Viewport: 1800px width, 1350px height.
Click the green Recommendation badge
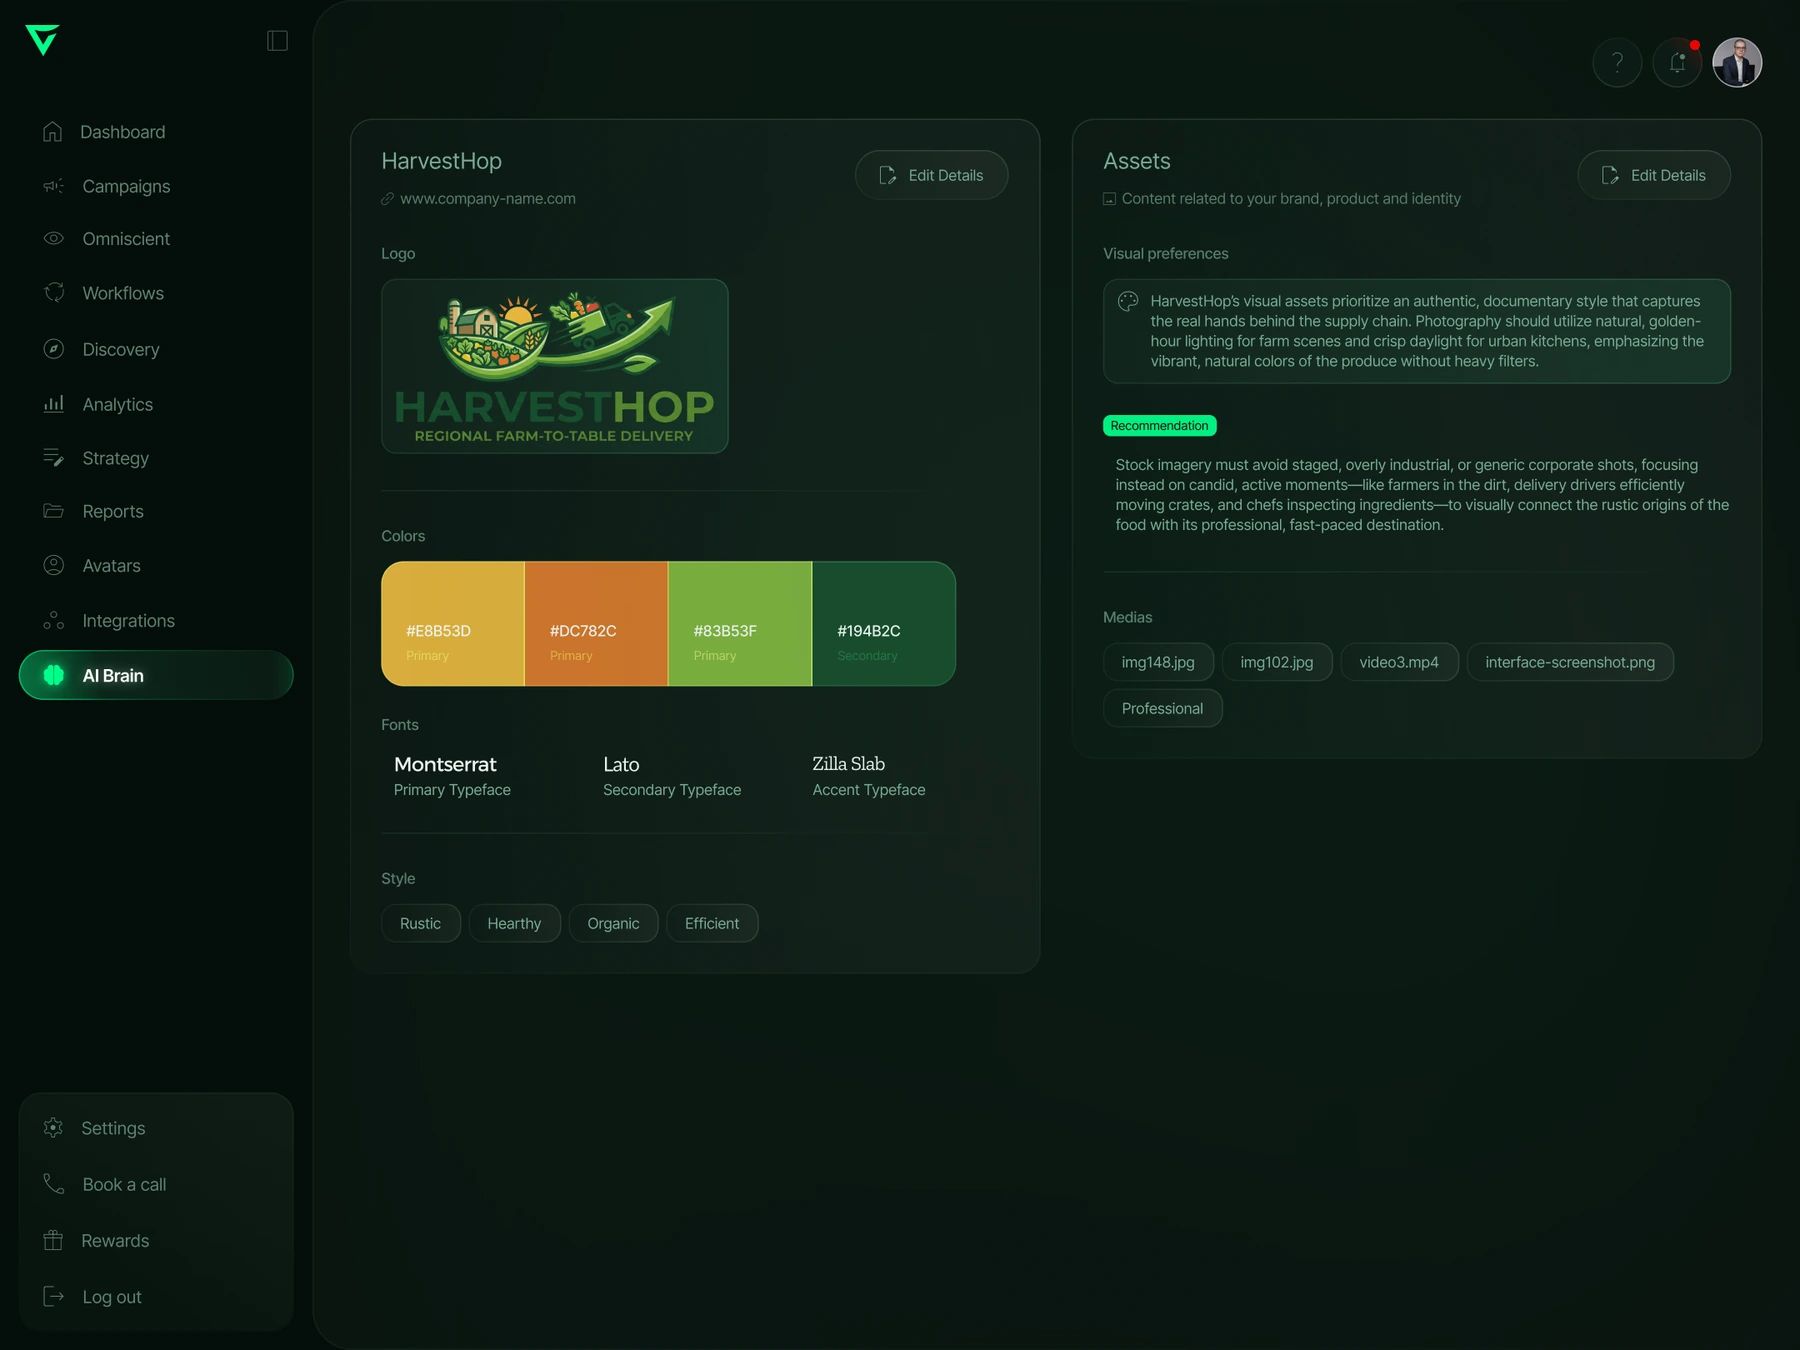click(1159, 425)
